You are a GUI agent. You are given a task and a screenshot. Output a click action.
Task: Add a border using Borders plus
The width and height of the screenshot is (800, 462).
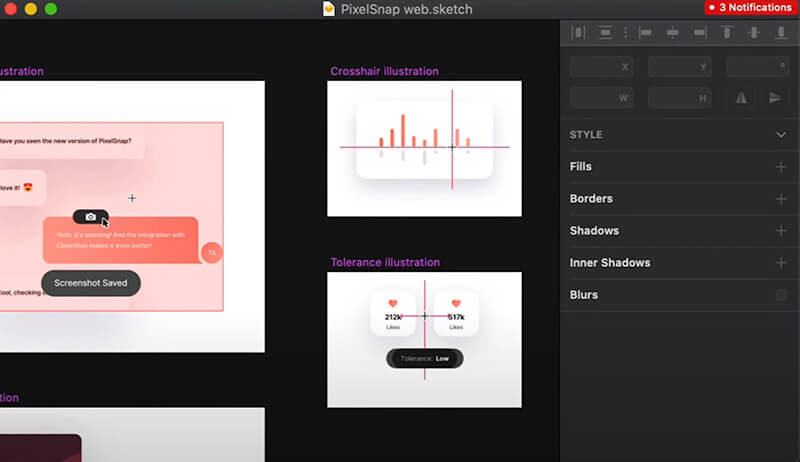(x=781, y=199)
